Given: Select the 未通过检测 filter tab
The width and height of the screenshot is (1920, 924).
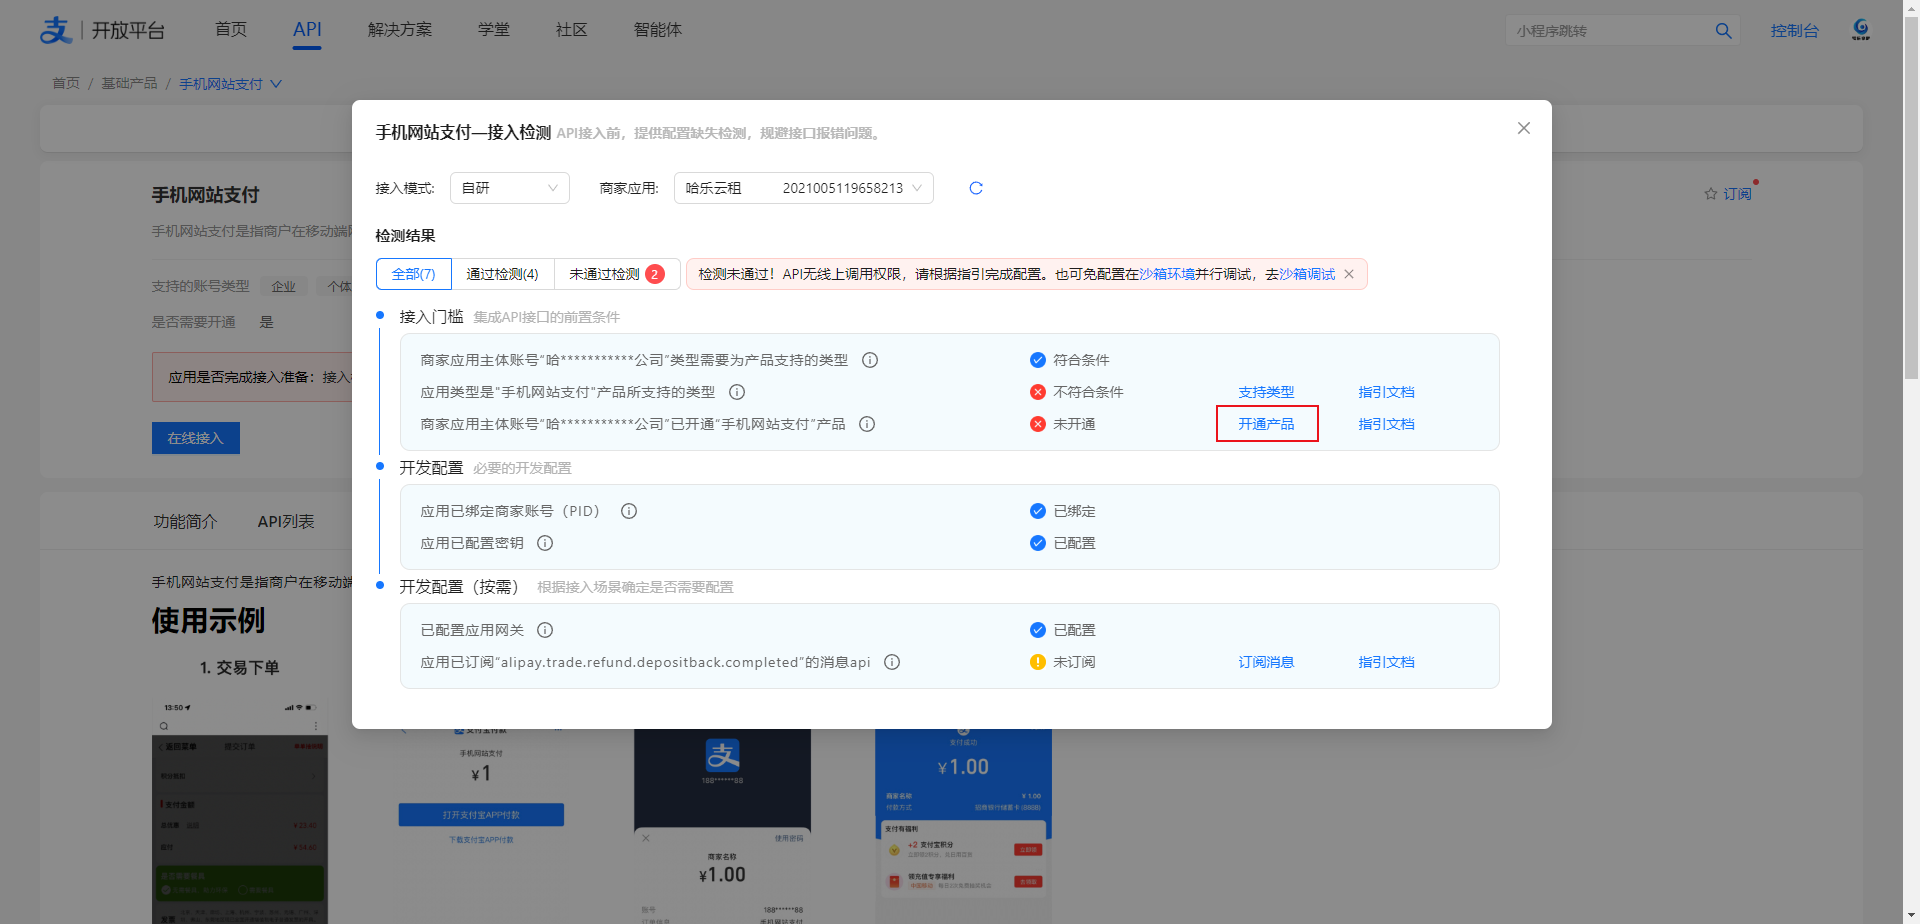Looking at the screenshot, I should (617, 274).
